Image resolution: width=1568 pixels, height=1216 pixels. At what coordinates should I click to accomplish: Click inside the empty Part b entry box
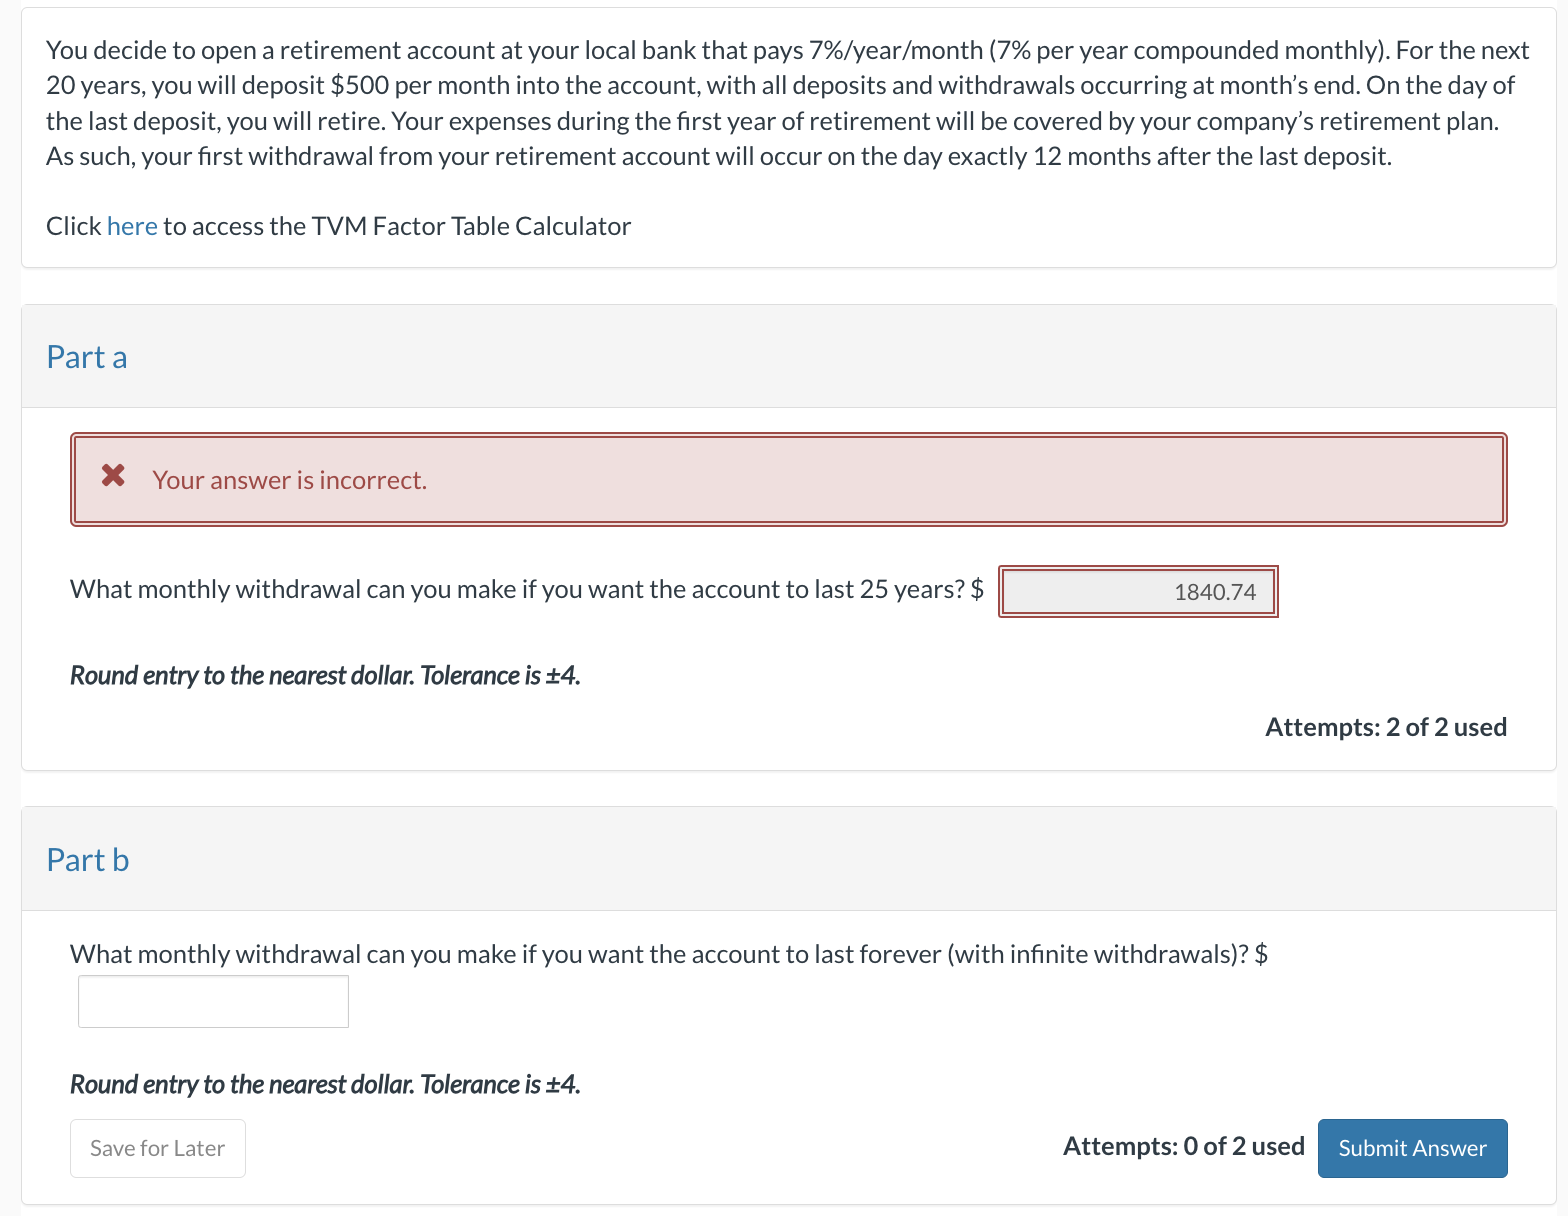tap(212, 1001)
